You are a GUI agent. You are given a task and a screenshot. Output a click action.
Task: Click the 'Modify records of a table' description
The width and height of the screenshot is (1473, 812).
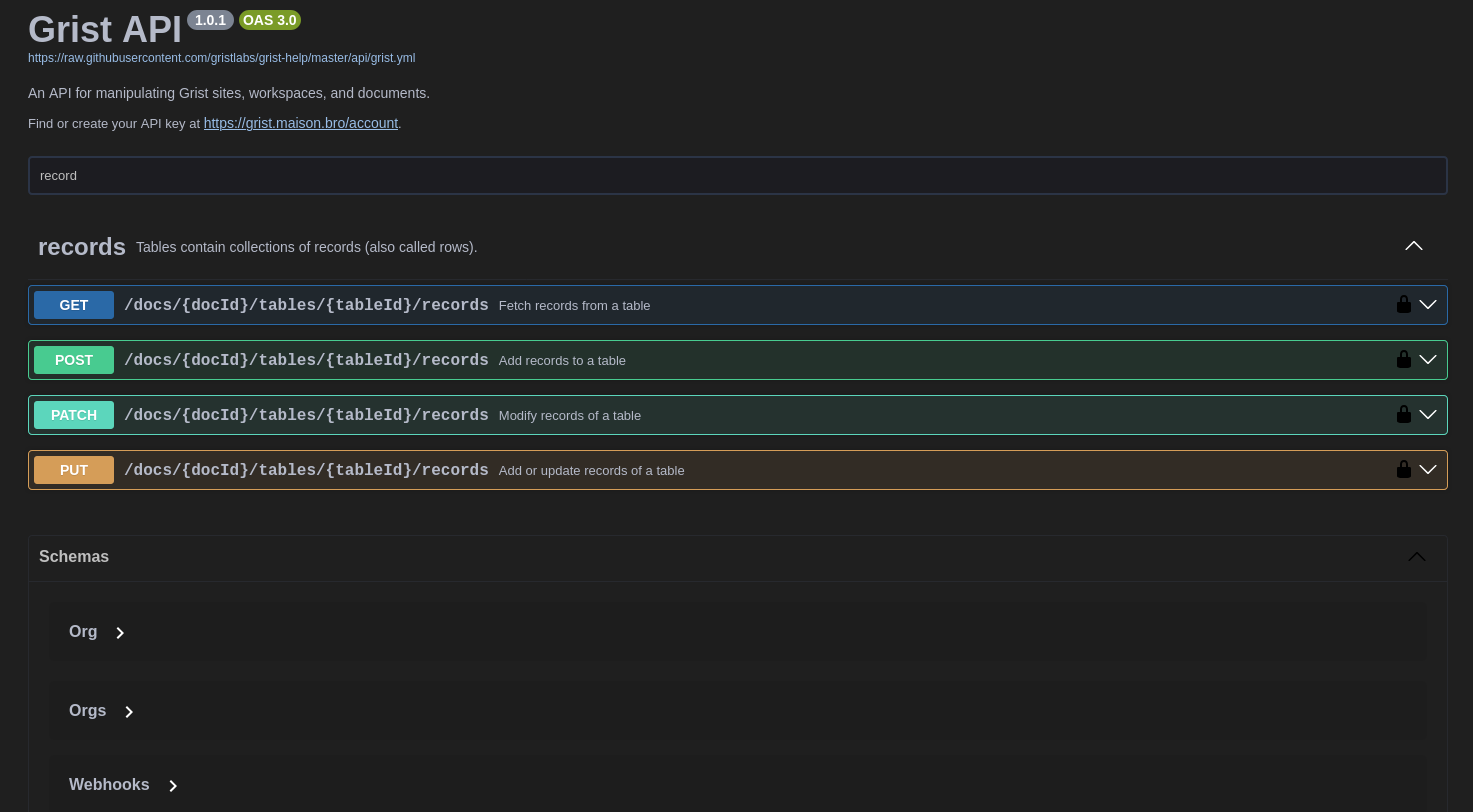tap(570, 416)
